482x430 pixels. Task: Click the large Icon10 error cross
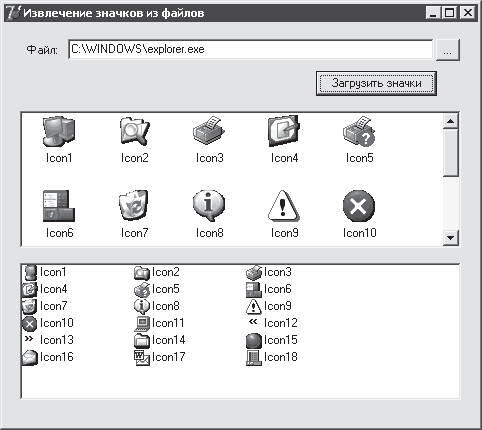[x=359, y=206]
